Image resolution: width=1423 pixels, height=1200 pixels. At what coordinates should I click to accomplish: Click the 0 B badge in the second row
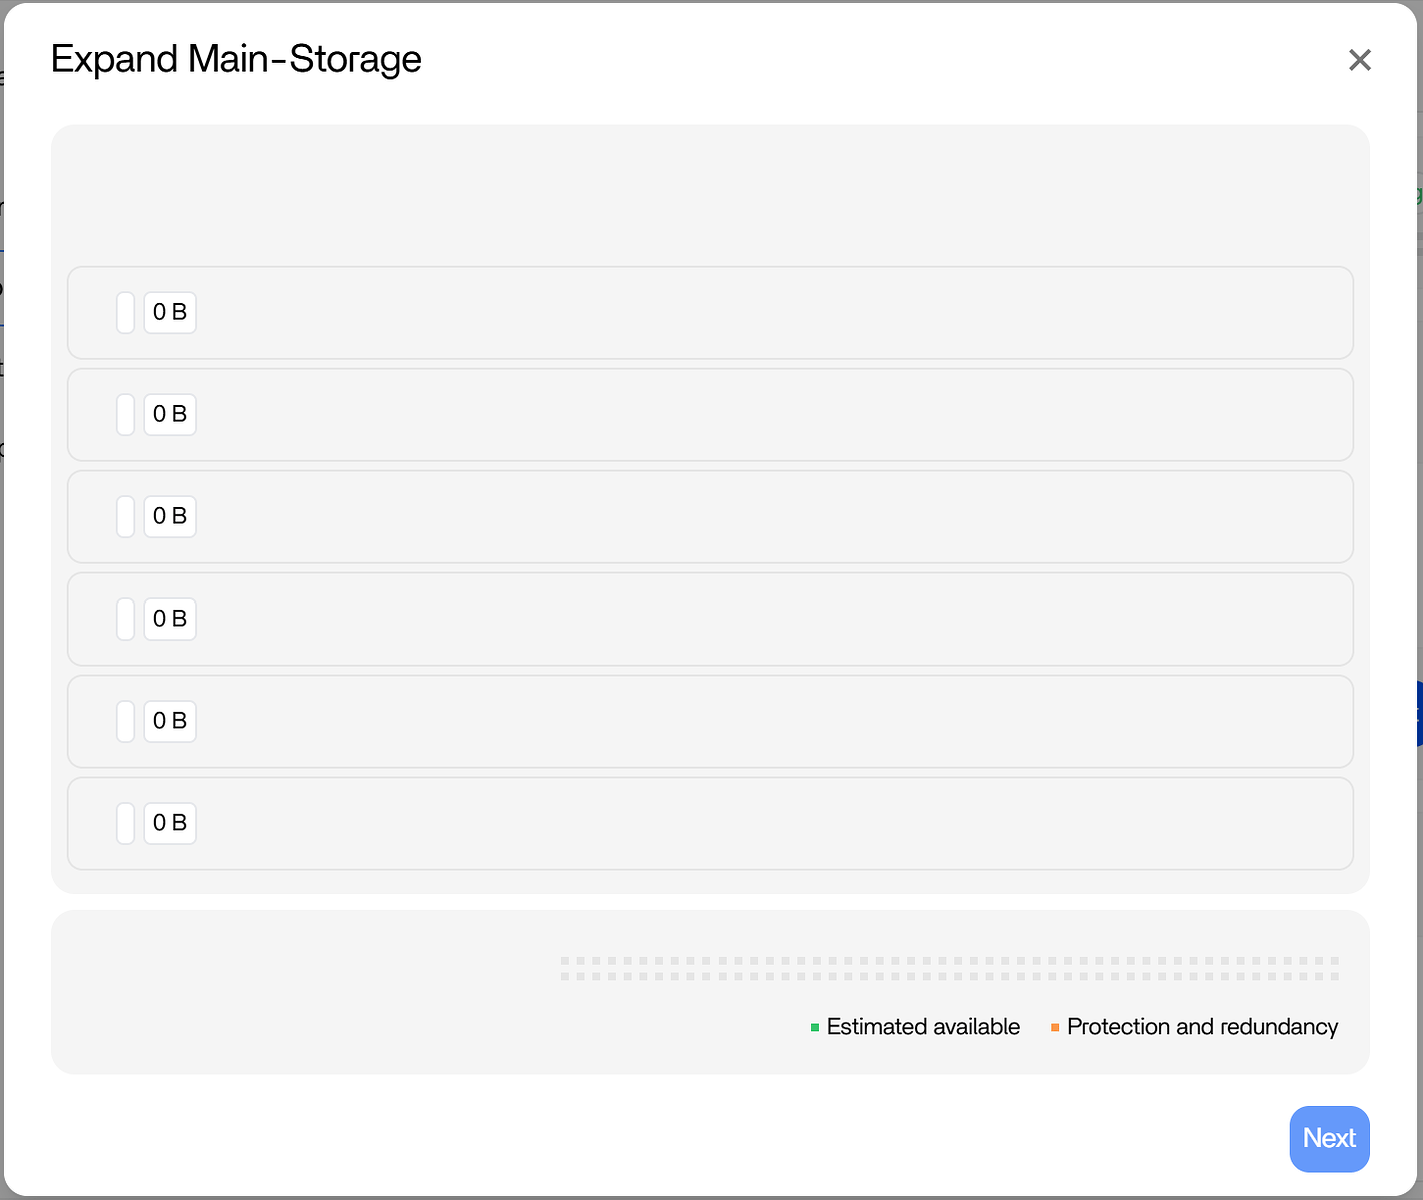pyautogui.click(x=170, y=415)
